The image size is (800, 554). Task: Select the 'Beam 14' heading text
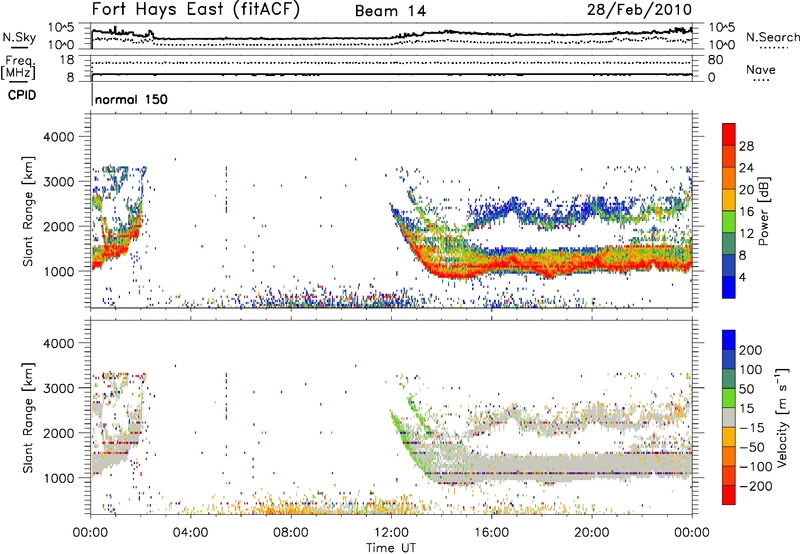pos(390,11)
